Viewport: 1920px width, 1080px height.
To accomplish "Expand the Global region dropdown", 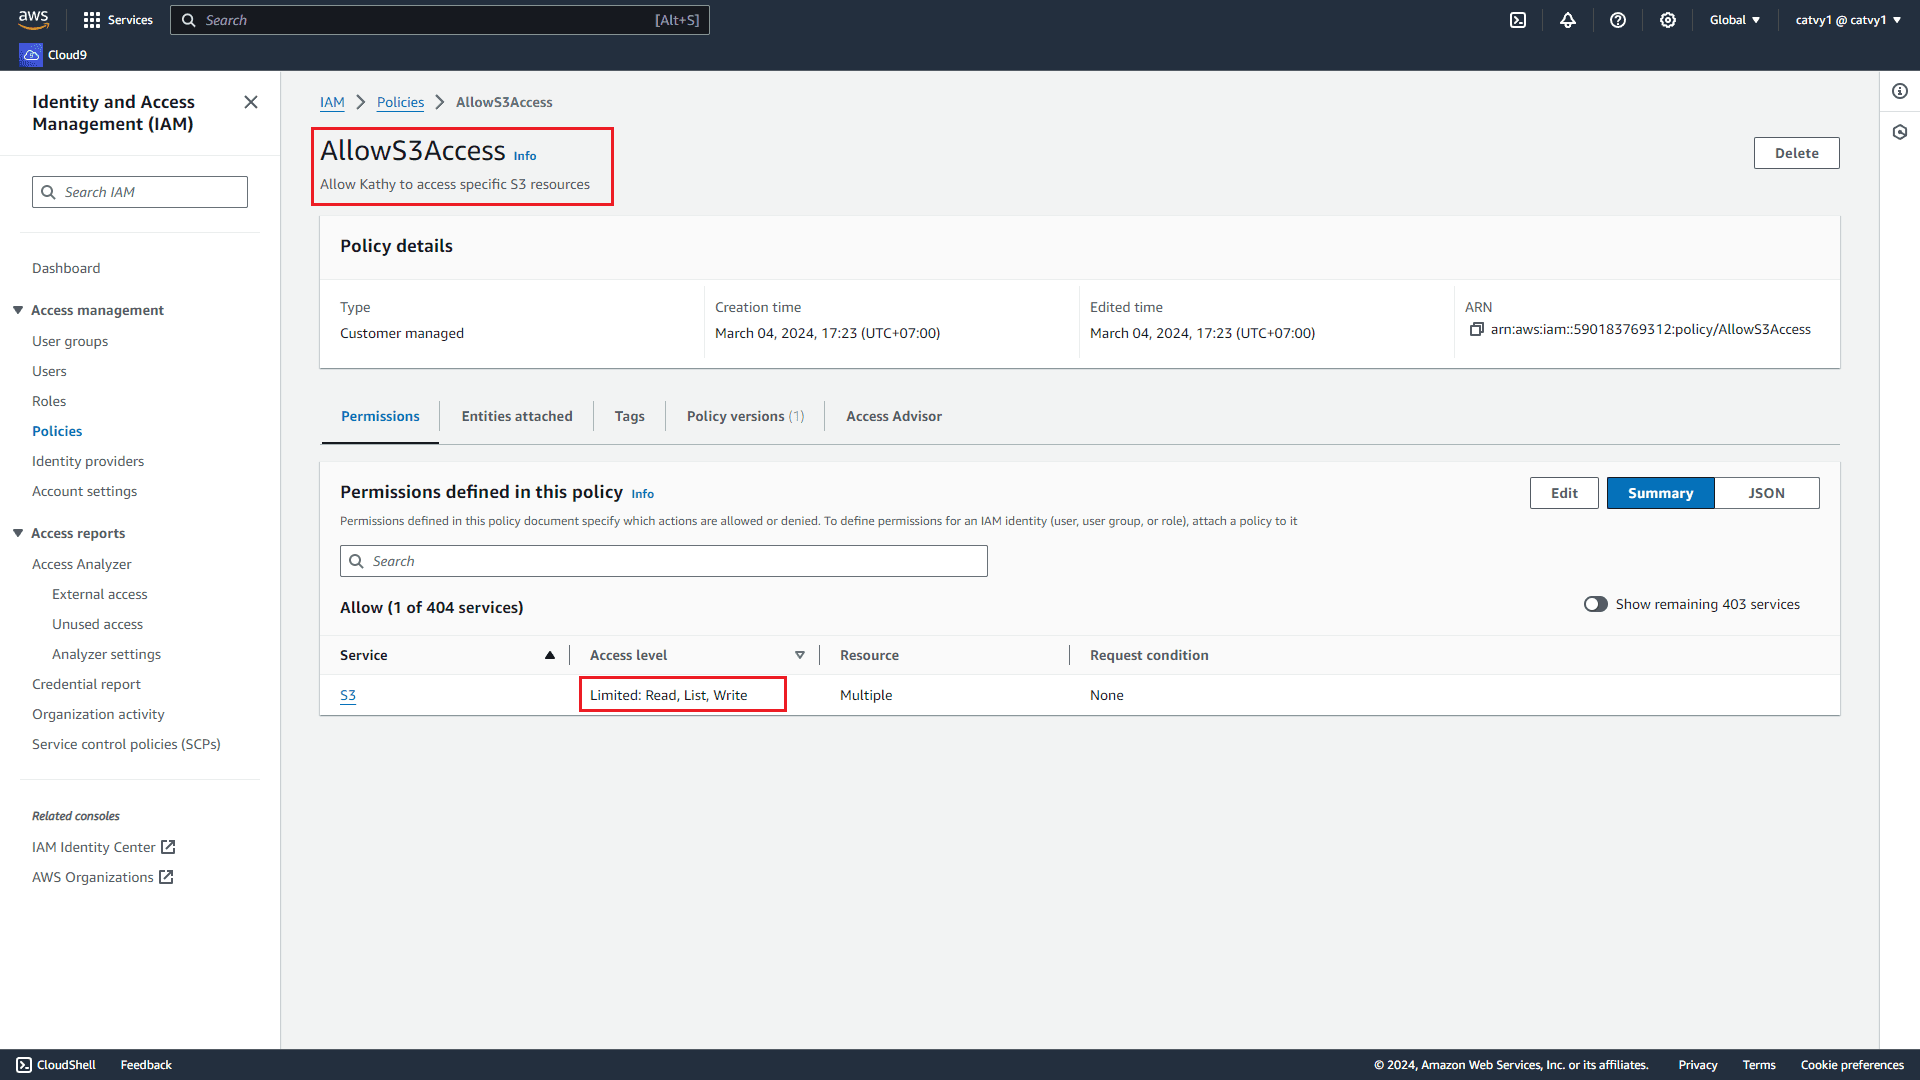I will 1735,20.
